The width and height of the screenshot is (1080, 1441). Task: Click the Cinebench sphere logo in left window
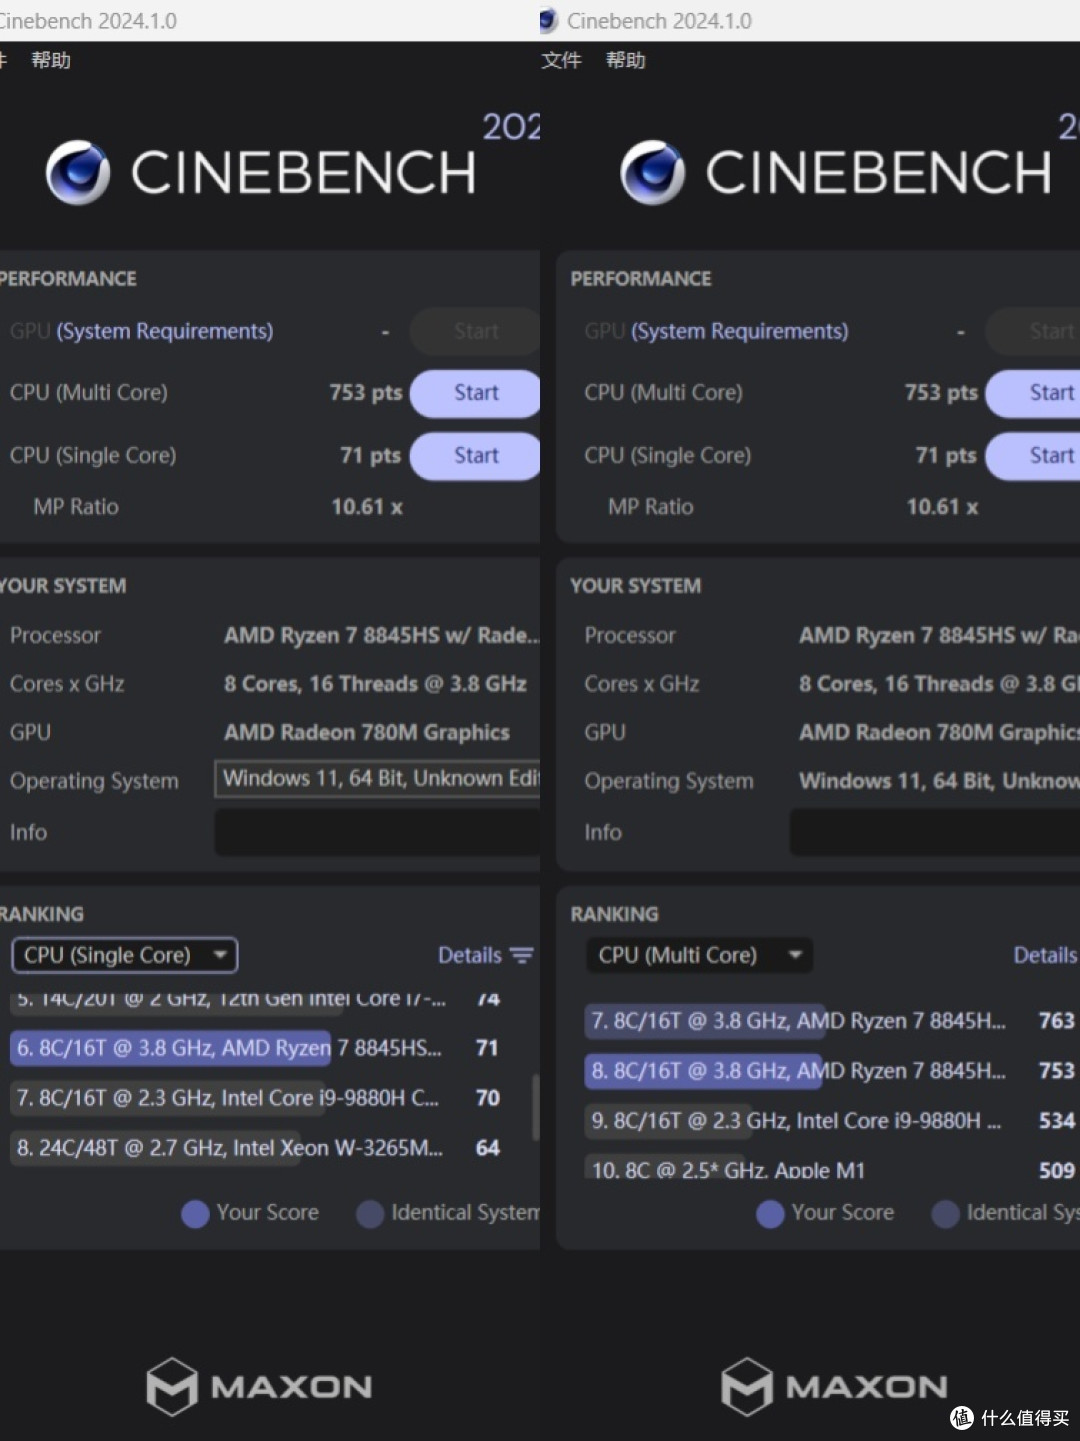pyautogui.click(x=78, y=172)
